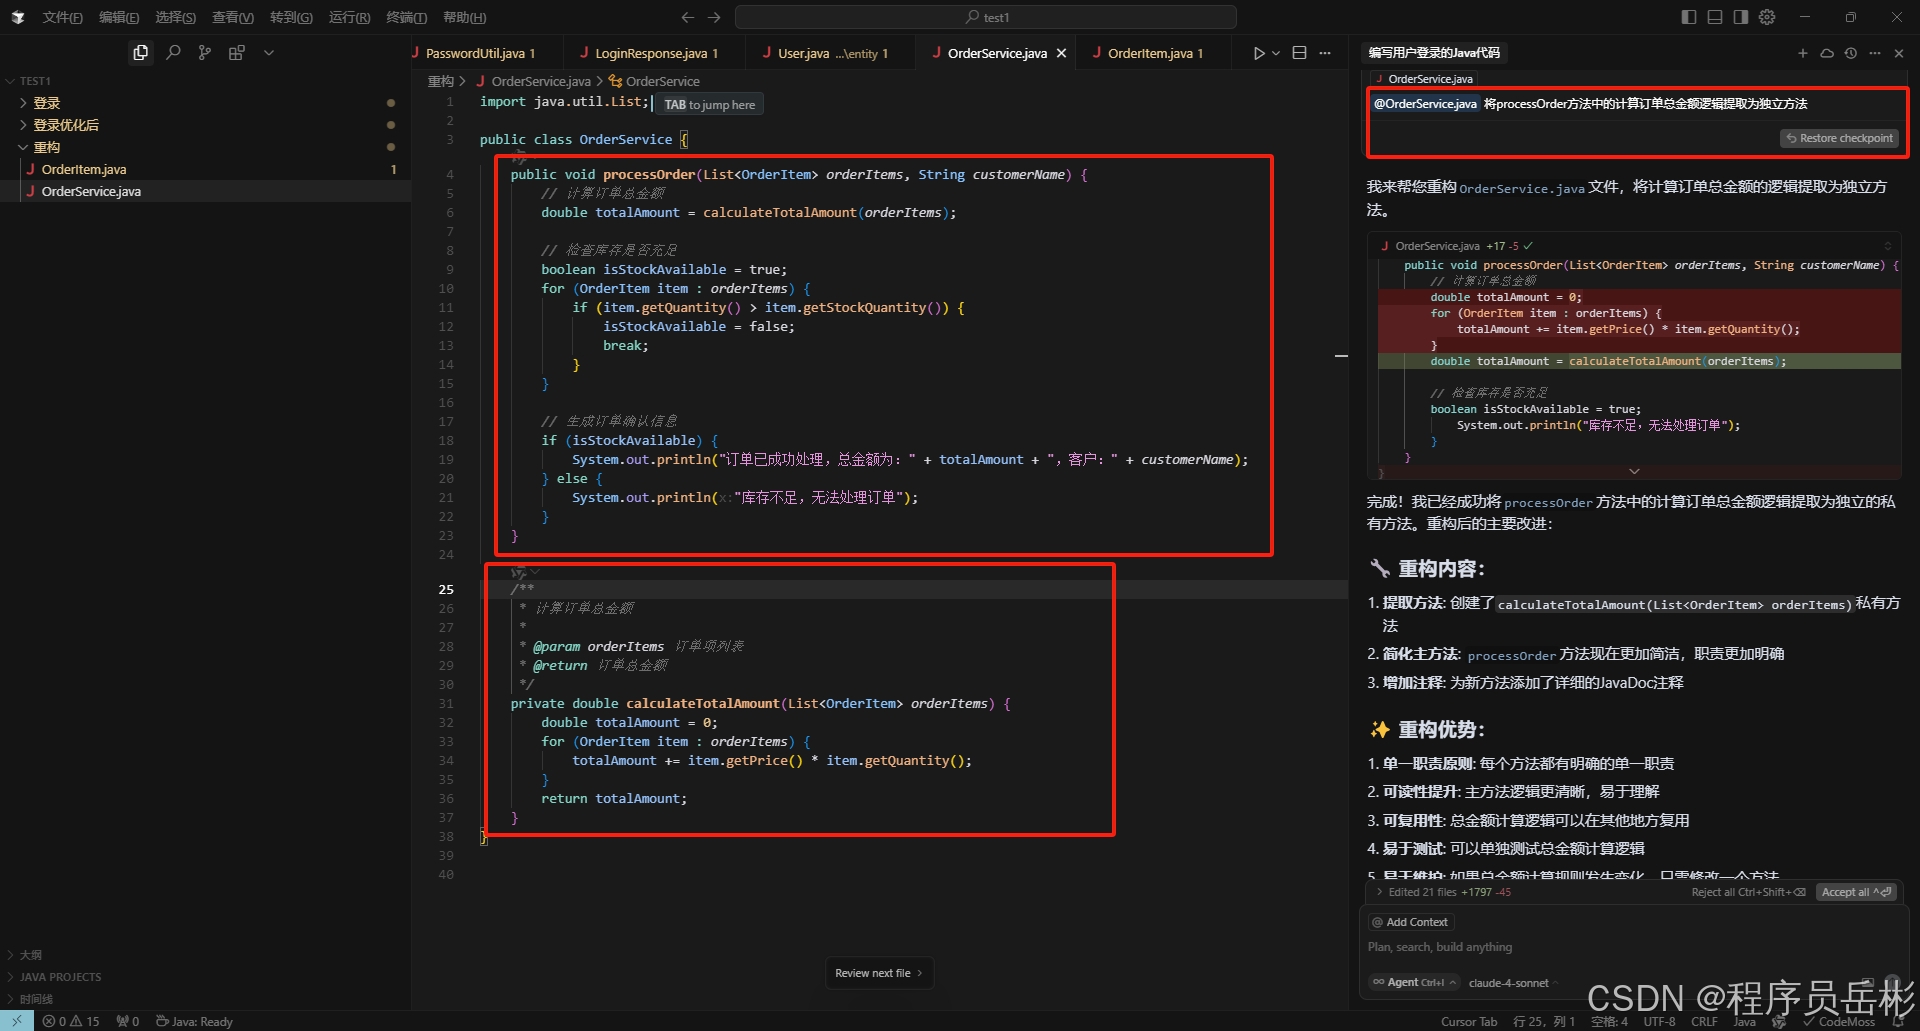Start a new chat with plus icon

(1803, 53)
